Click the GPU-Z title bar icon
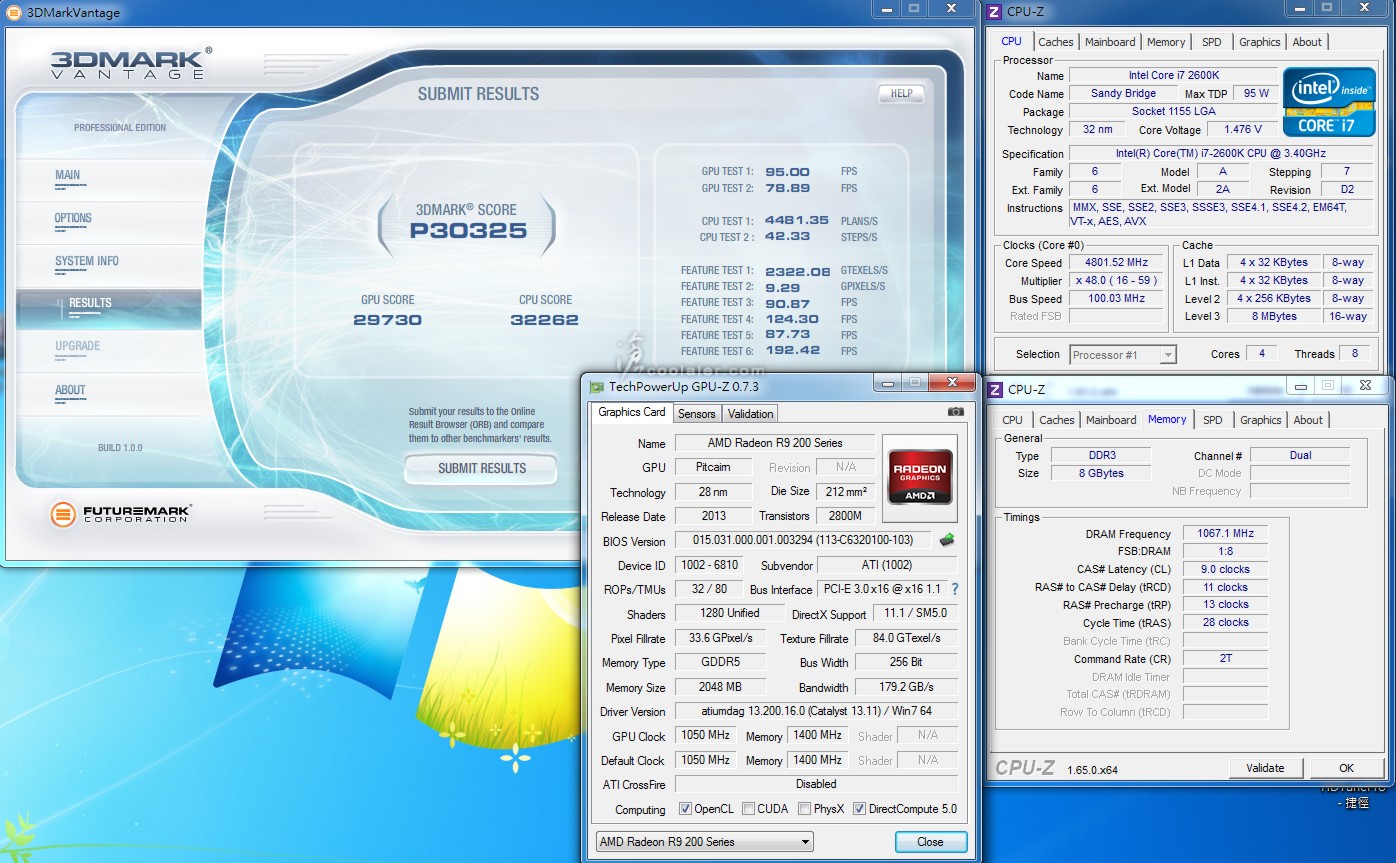Image resolution: width=1396 pixels, height=863 pixels. click(597, 386)
